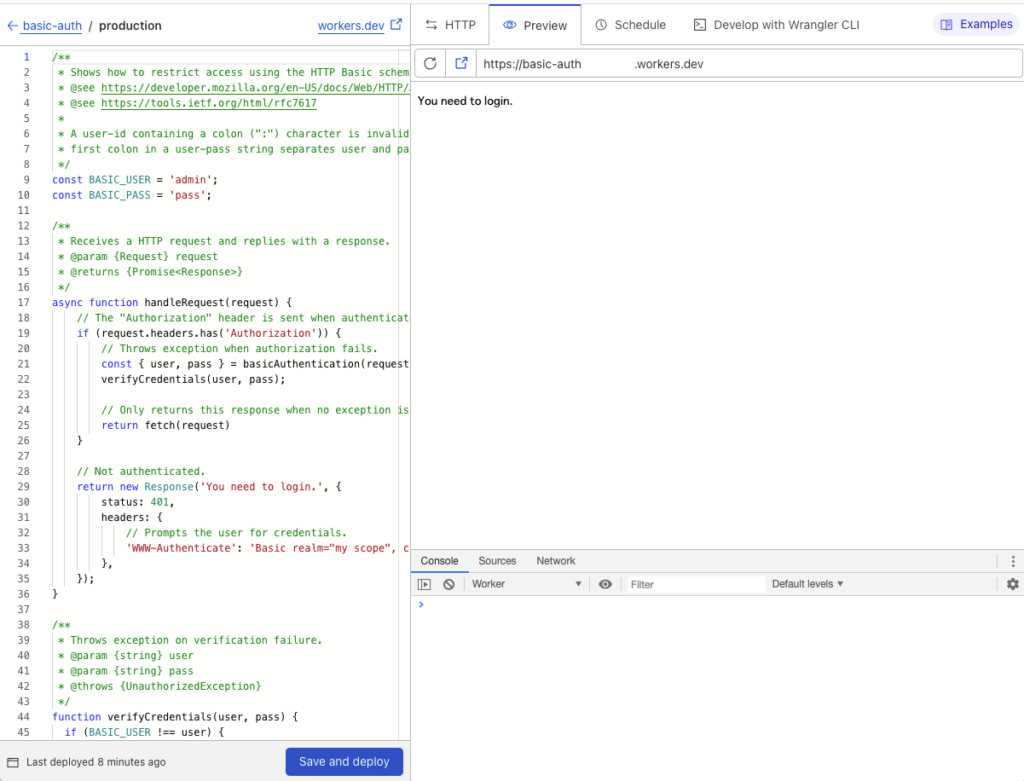Place cursor on BASIC_USER 'admin' line

(x=135, y=180)
